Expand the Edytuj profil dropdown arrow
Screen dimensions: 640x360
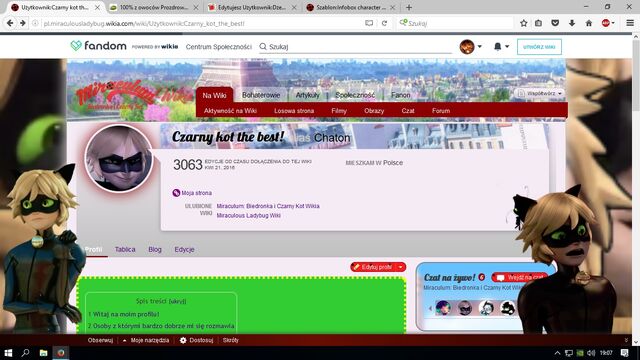401,267
